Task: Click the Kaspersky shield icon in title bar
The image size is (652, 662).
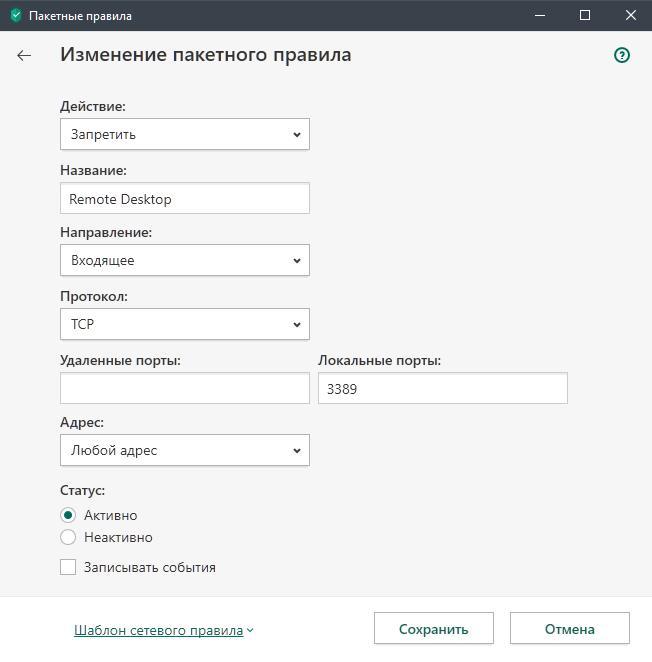Action: point(16,16)
